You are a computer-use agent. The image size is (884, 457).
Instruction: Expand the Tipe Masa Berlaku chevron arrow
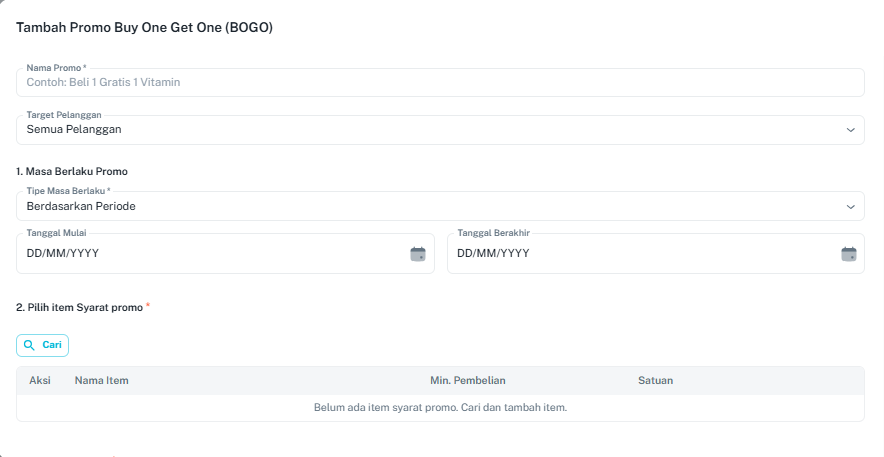850,207
